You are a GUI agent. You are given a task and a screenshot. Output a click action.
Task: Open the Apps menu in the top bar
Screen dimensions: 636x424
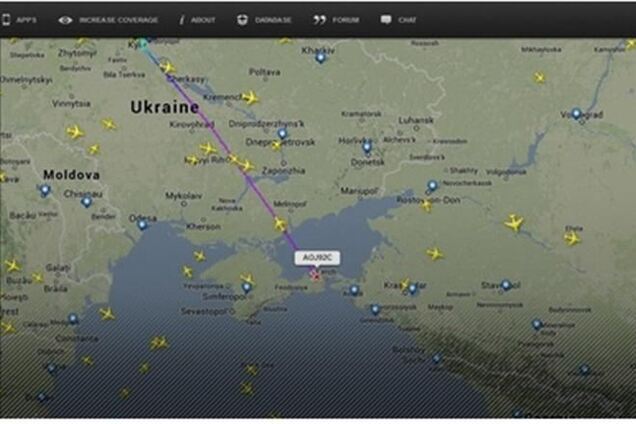tap(19, 20)
